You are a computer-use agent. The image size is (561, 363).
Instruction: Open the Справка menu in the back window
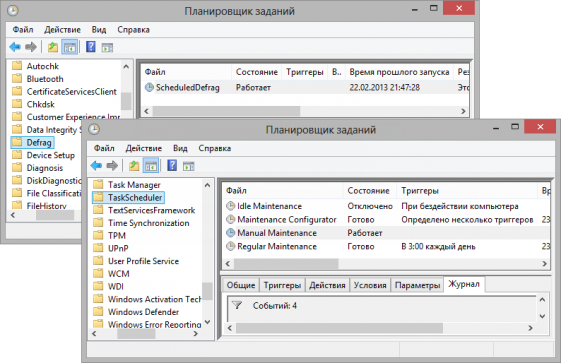pyautogui.click(x=133, y=29)
